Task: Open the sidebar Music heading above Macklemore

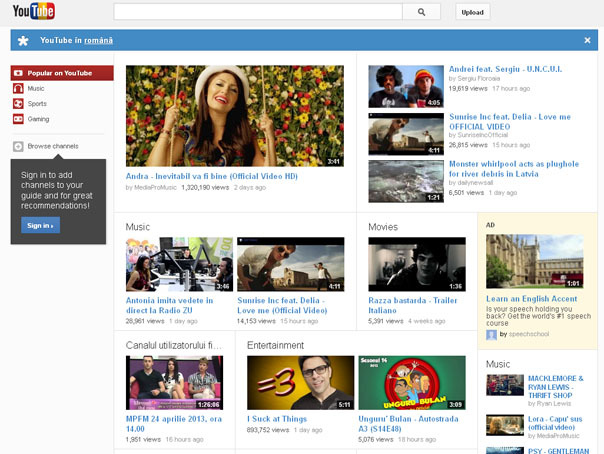Action: point(498,364)
